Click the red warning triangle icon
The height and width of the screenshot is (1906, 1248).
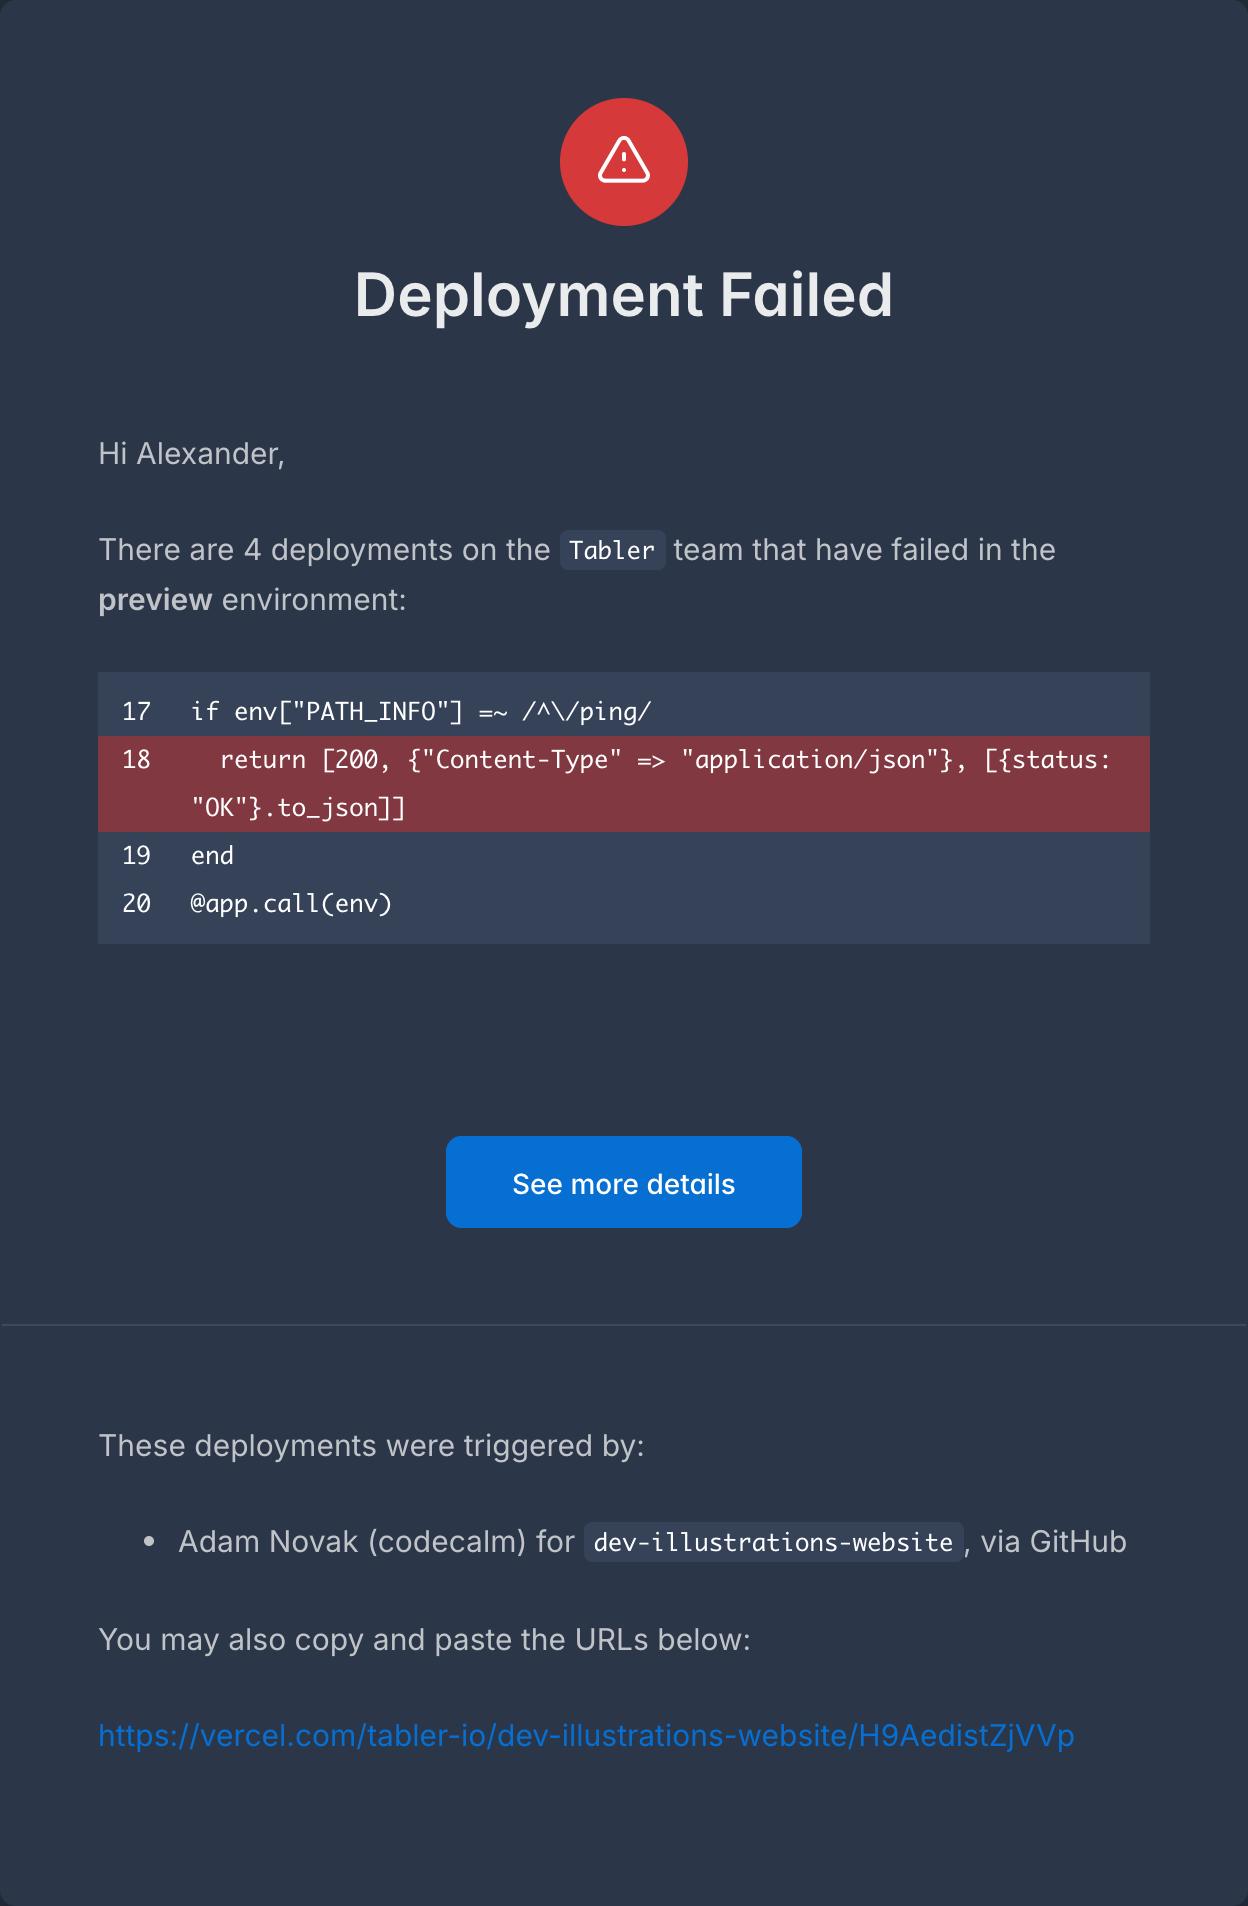(623, 161)
